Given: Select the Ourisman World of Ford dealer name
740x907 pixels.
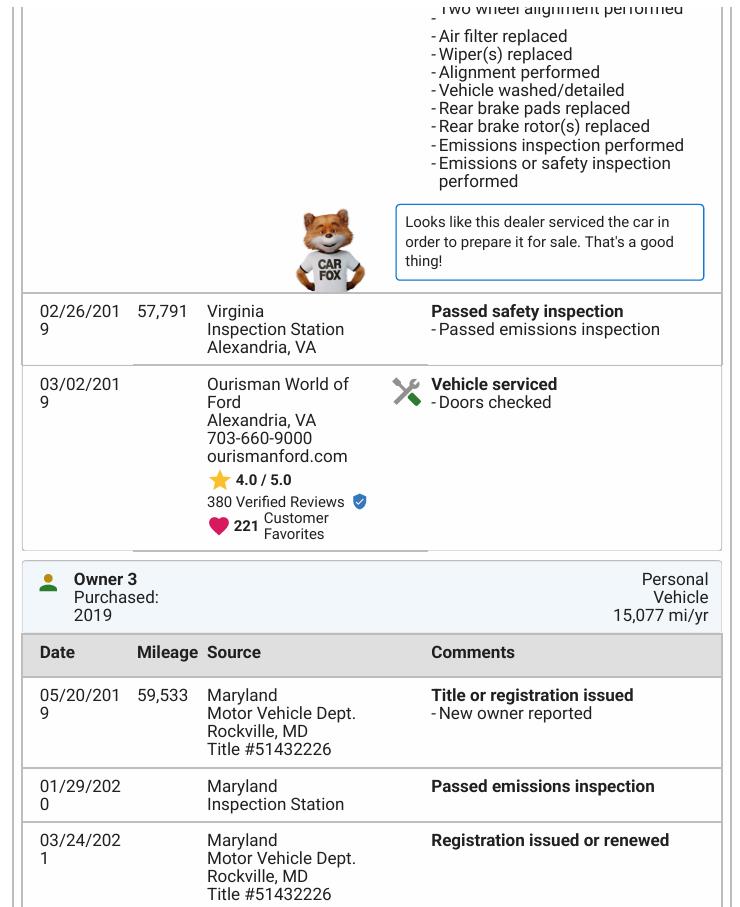Looking at the screenshot, I should 277,393.
